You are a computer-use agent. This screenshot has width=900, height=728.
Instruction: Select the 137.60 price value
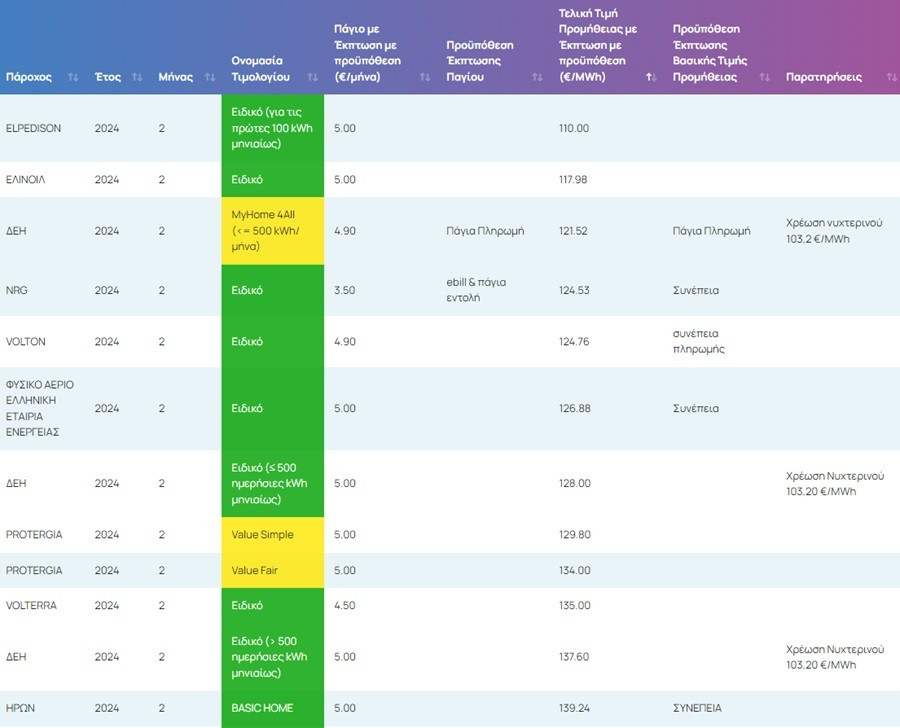coord(574,657)
